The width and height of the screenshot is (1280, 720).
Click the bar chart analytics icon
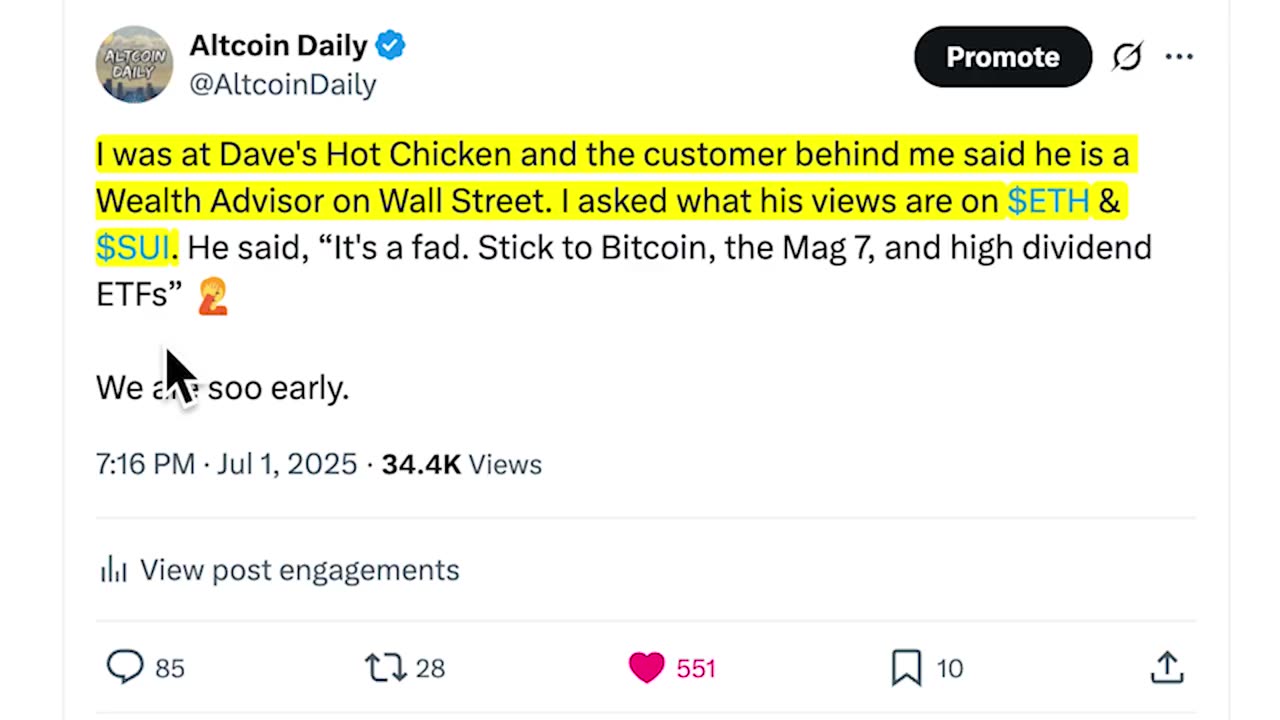(x=113, y=570)
